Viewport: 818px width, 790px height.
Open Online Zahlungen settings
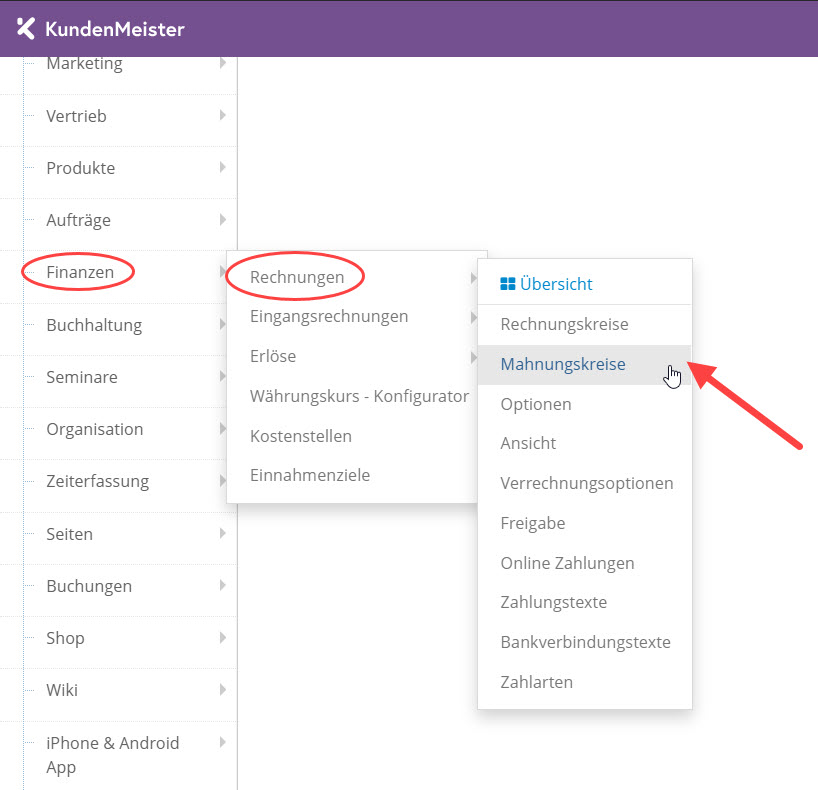tap(567, 563)
